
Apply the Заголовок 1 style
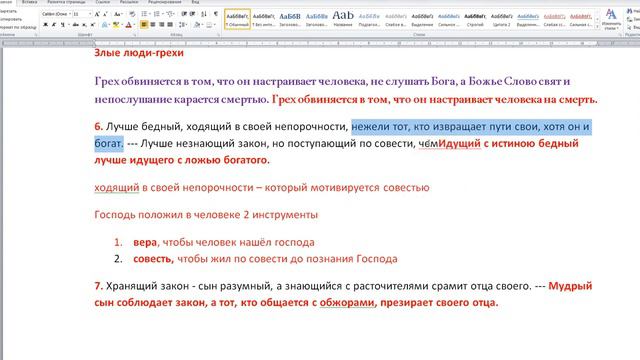[290, 19]
